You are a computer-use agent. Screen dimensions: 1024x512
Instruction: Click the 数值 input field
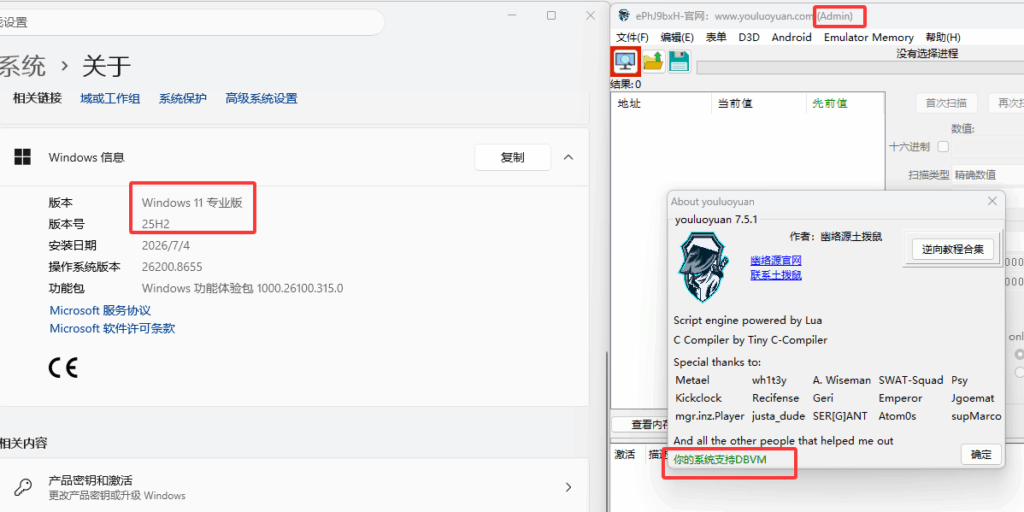tap(987, 146)
